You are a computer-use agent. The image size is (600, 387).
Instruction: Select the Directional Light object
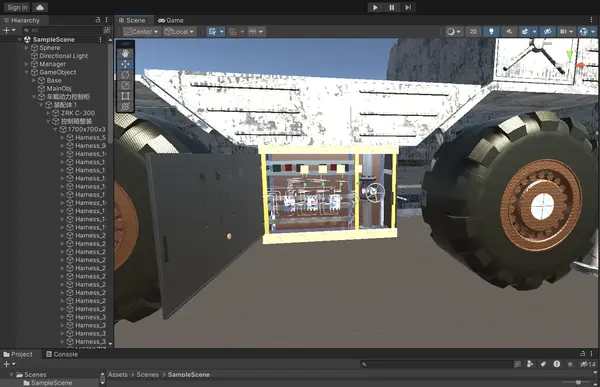point(64,56)
